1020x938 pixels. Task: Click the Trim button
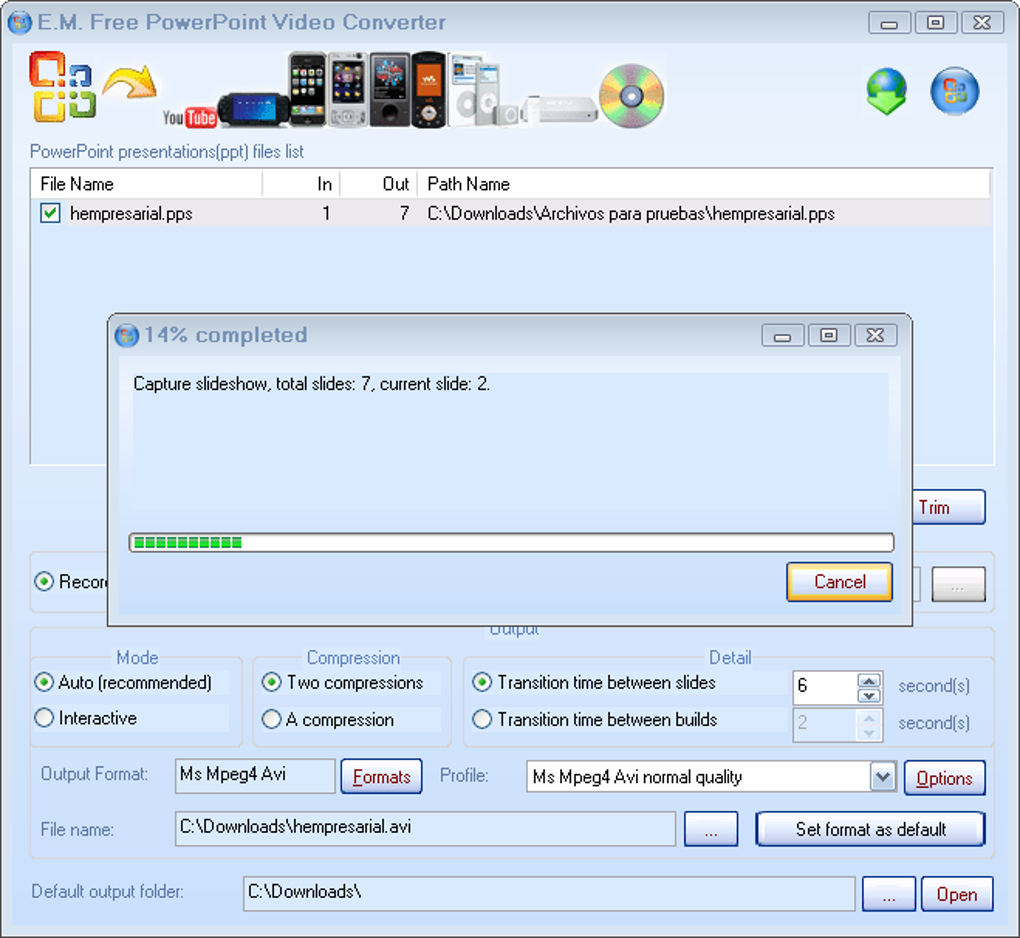pos(948,507)
